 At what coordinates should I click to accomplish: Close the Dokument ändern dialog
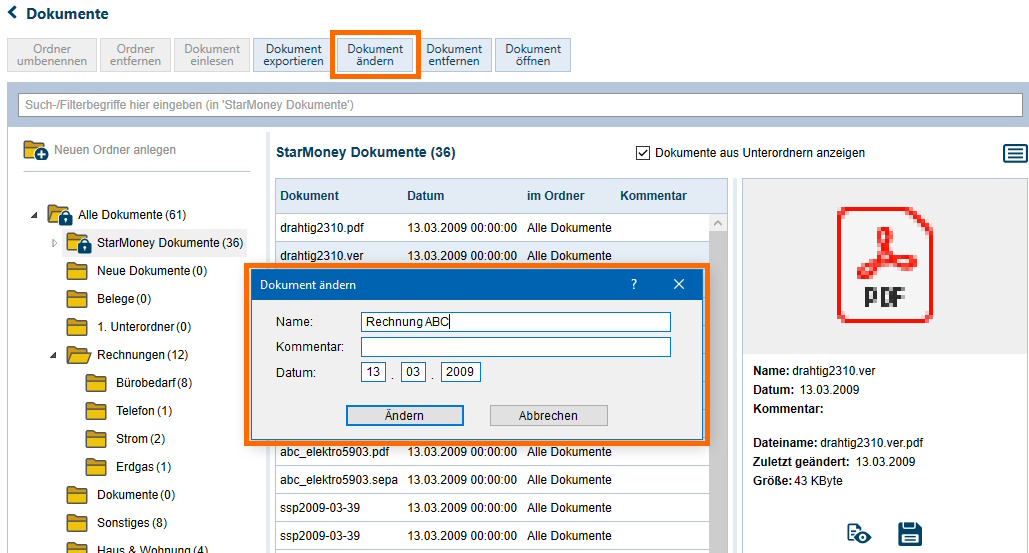pos(679,284)
